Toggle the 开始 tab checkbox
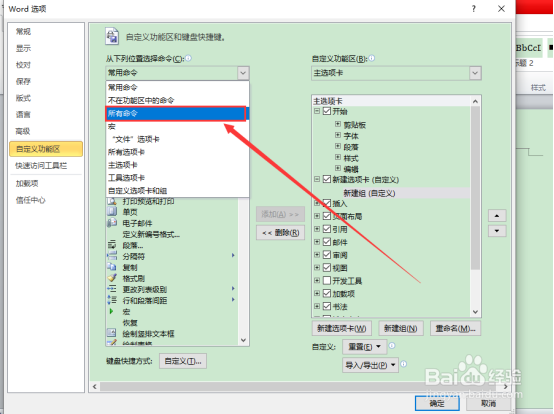This screenshot has width=554, height=414. point(327,111)
